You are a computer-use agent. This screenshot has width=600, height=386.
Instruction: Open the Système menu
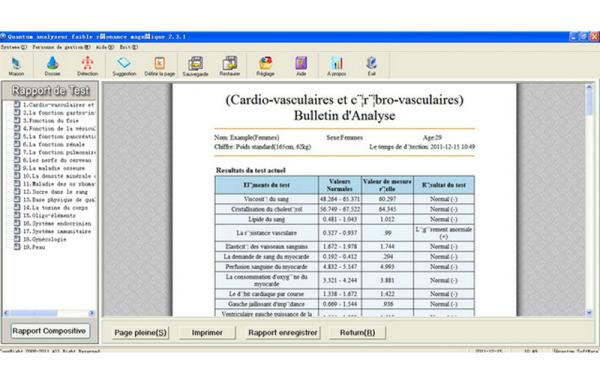(x=14, y=47)
